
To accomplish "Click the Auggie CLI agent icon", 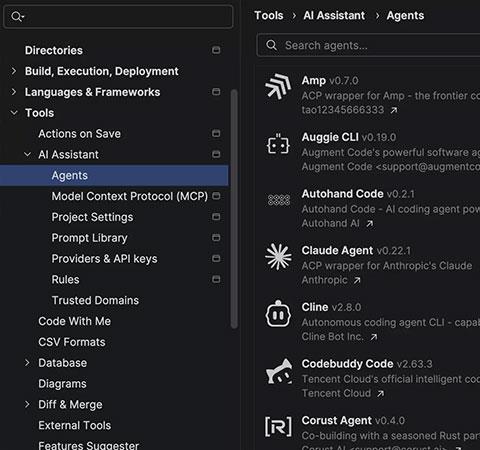I will pos(278,145).
